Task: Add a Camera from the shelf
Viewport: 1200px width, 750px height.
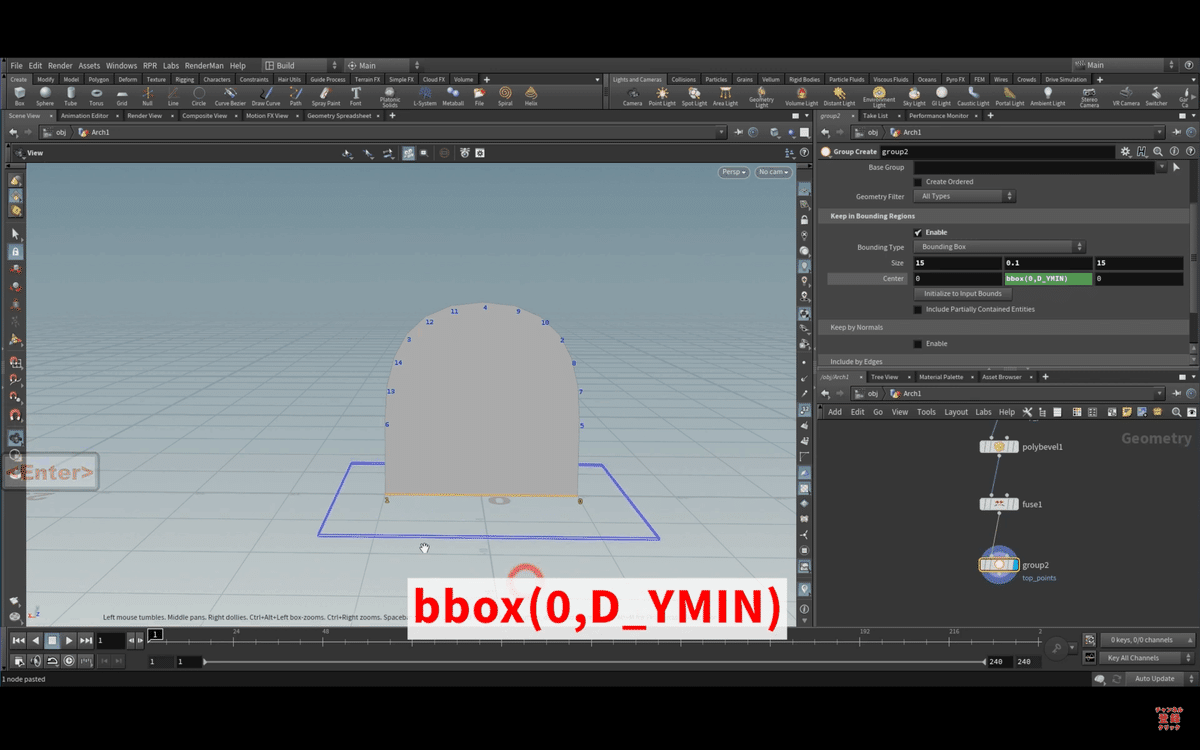Action: pyautogui.click(x=633, y=97)
